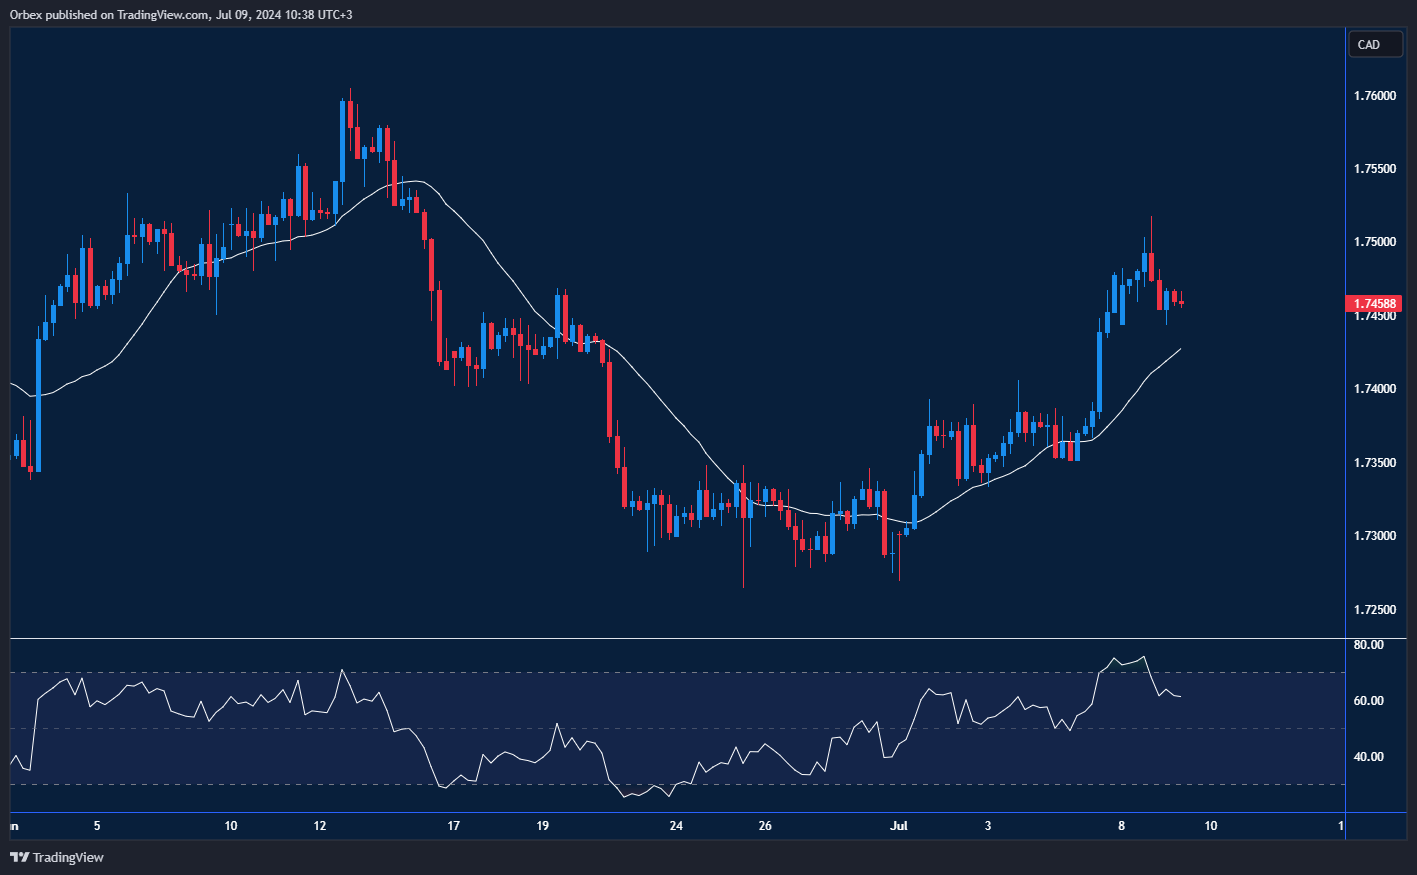Screen dimensions: 1417x875
Task: Select the 19 date label on time axis
Action: 543,826
